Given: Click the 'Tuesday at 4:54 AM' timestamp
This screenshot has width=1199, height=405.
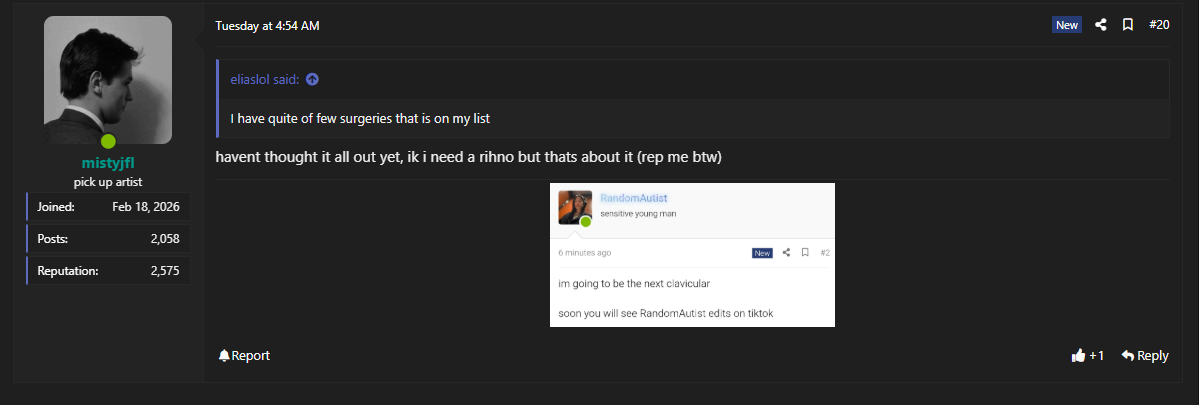Looking at the screenshot, I should [267, 26].
